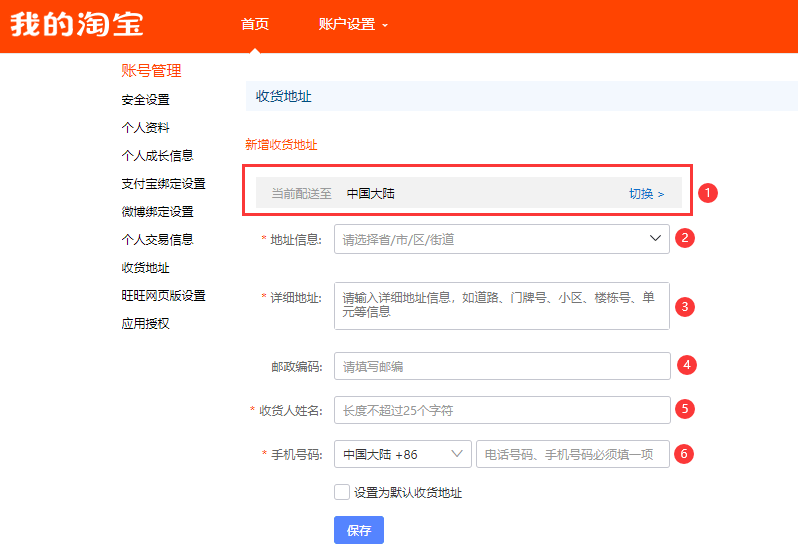Screen dimensions: 798x556
Task: Focus the 详细地址 text area
Action: pyautogui.click(x=502, y=306)
